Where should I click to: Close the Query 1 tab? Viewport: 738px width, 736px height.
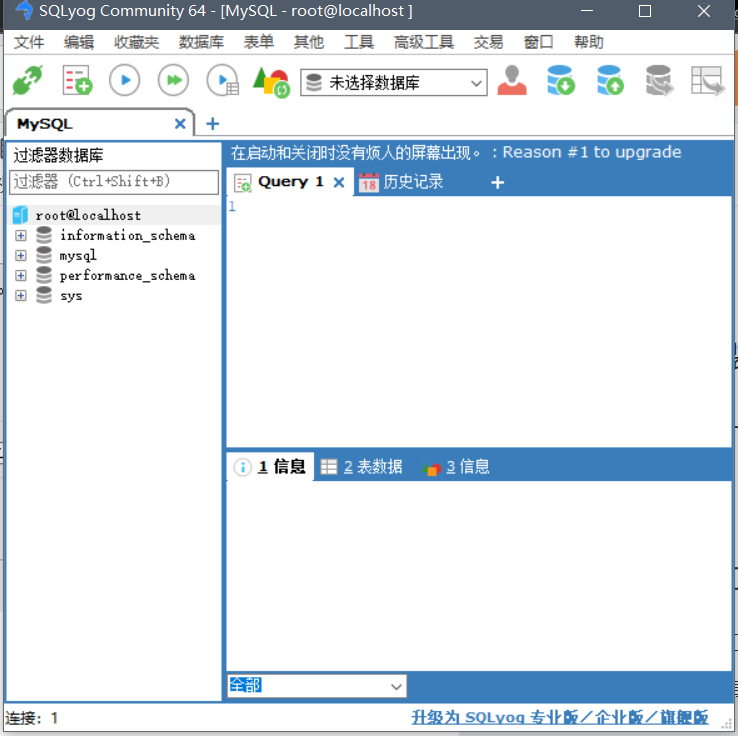pos(339,182)
